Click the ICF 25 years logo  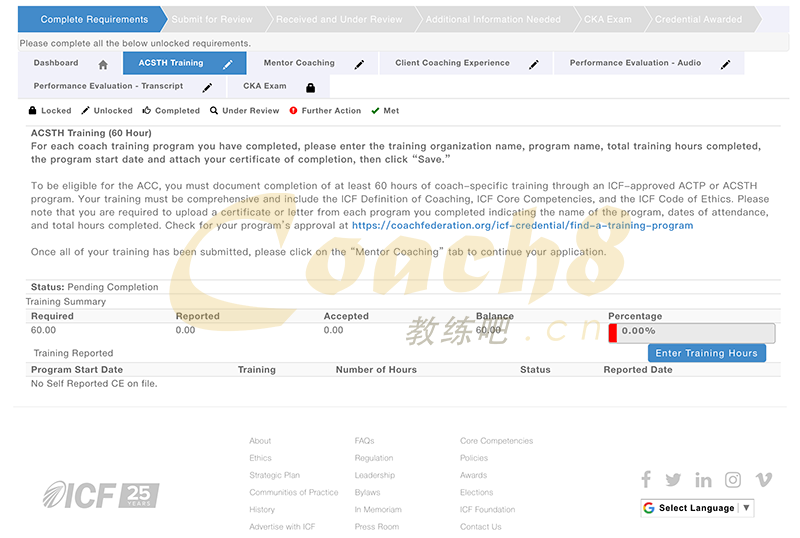point(100,494)
